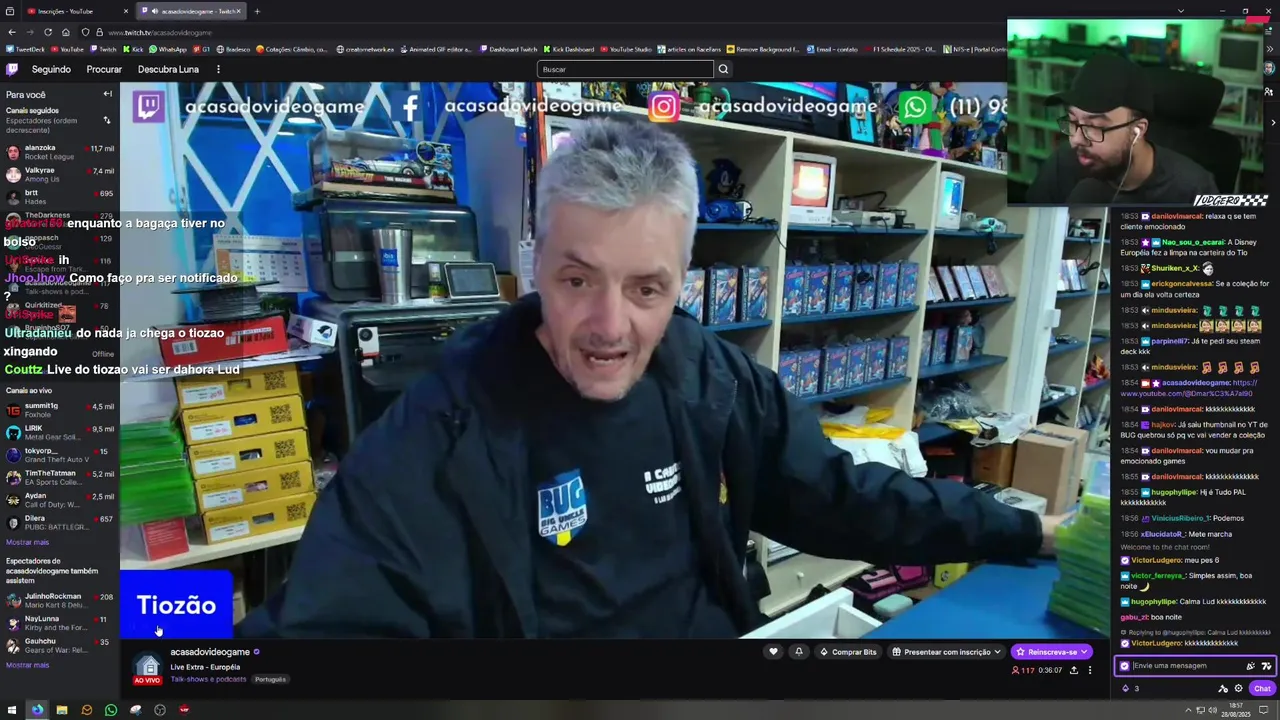Open summit1g live channel
1280x720 pixels.
[60, 410]
